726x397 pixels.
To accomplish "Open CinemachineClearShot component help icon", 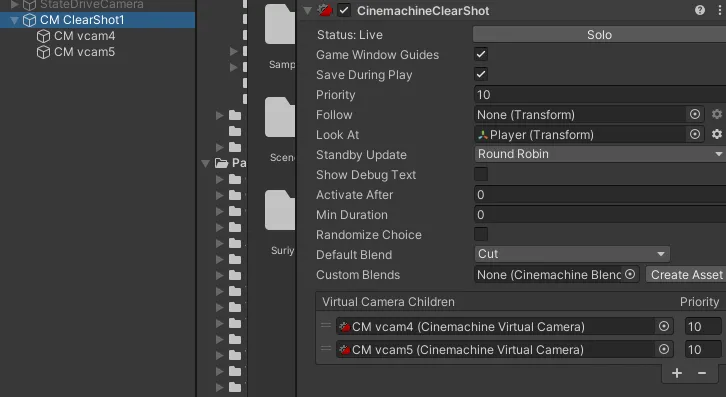I will 700,10.
